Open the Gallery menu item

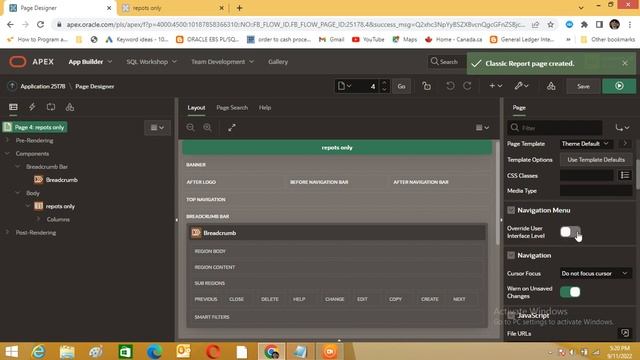tap(278, 62)
